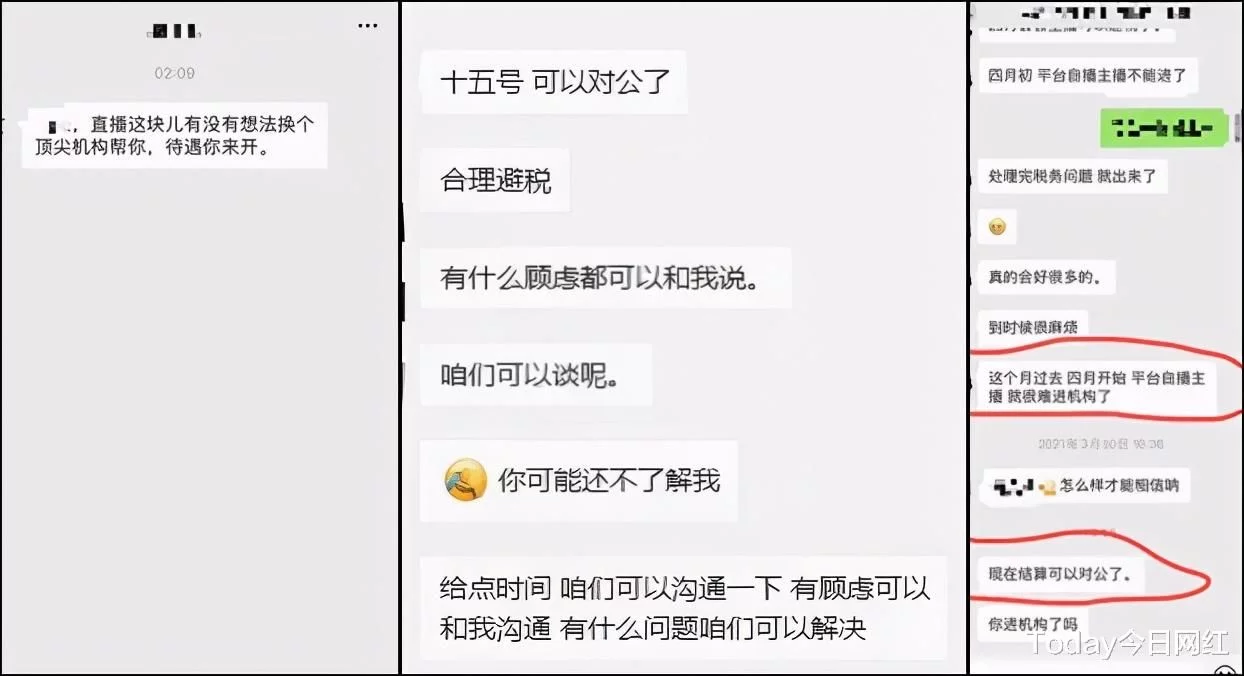Click the blurred contact name header
1244x676 pixels.
(171, 31)
